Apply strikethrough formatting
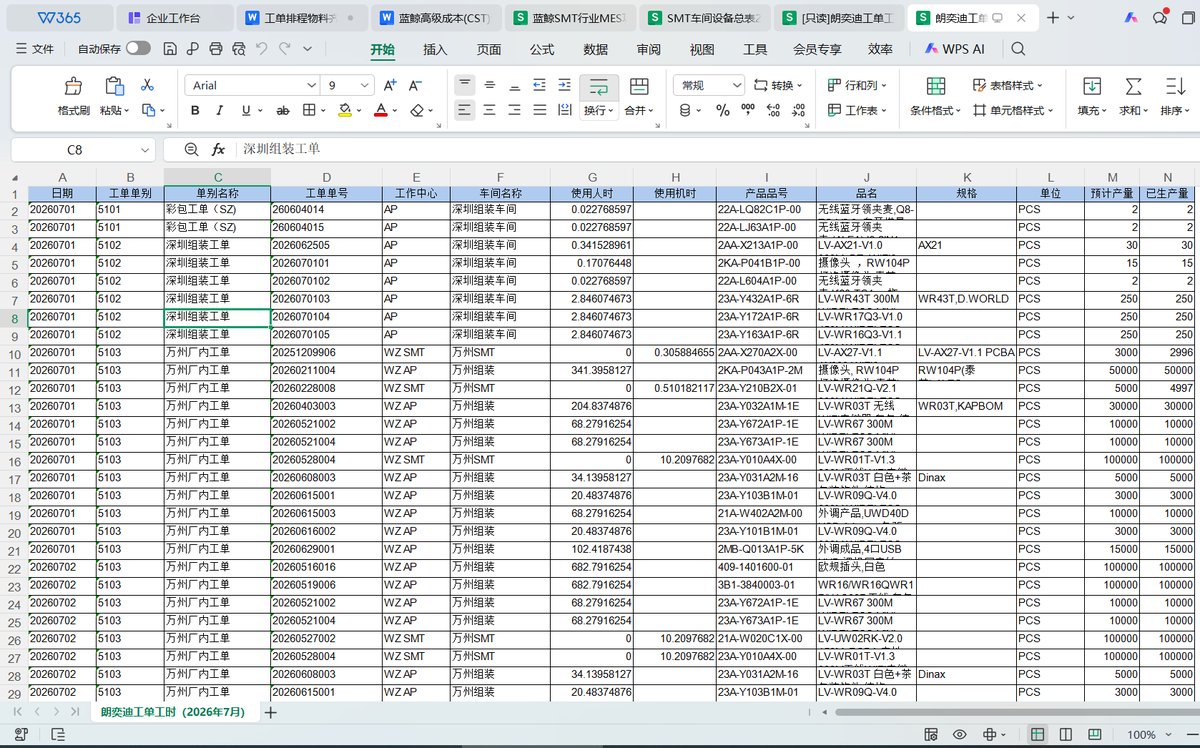 click(x=283, y=110)
